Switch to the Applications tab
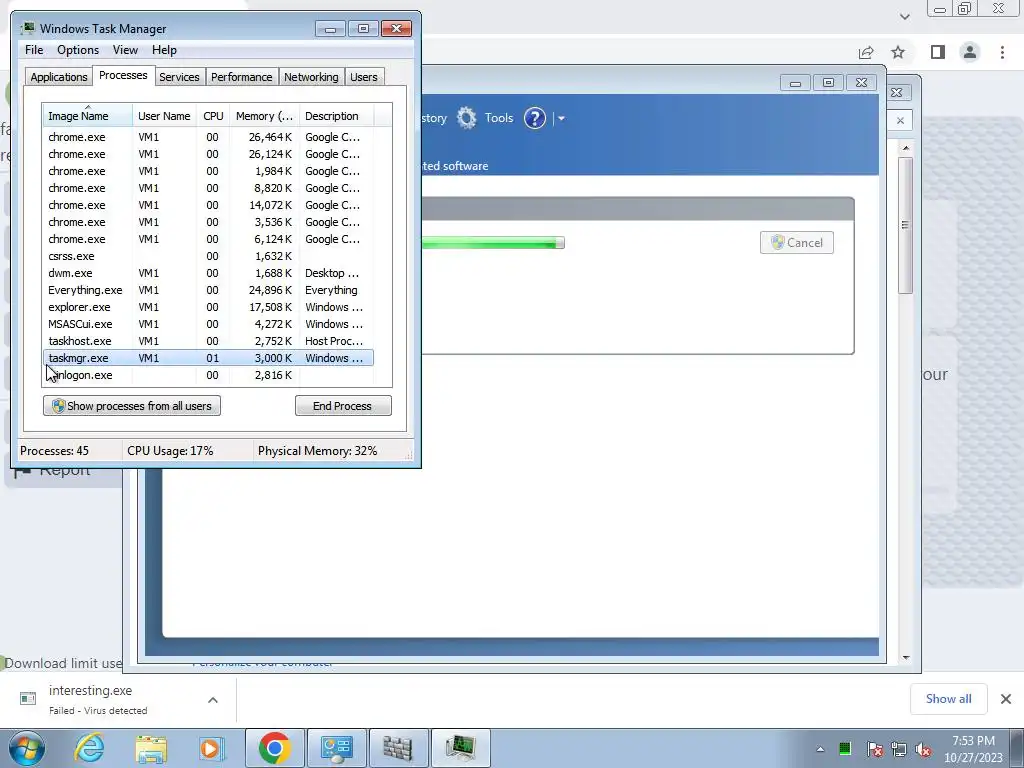Screen dimensions: 1024x768 pos(59,77)
